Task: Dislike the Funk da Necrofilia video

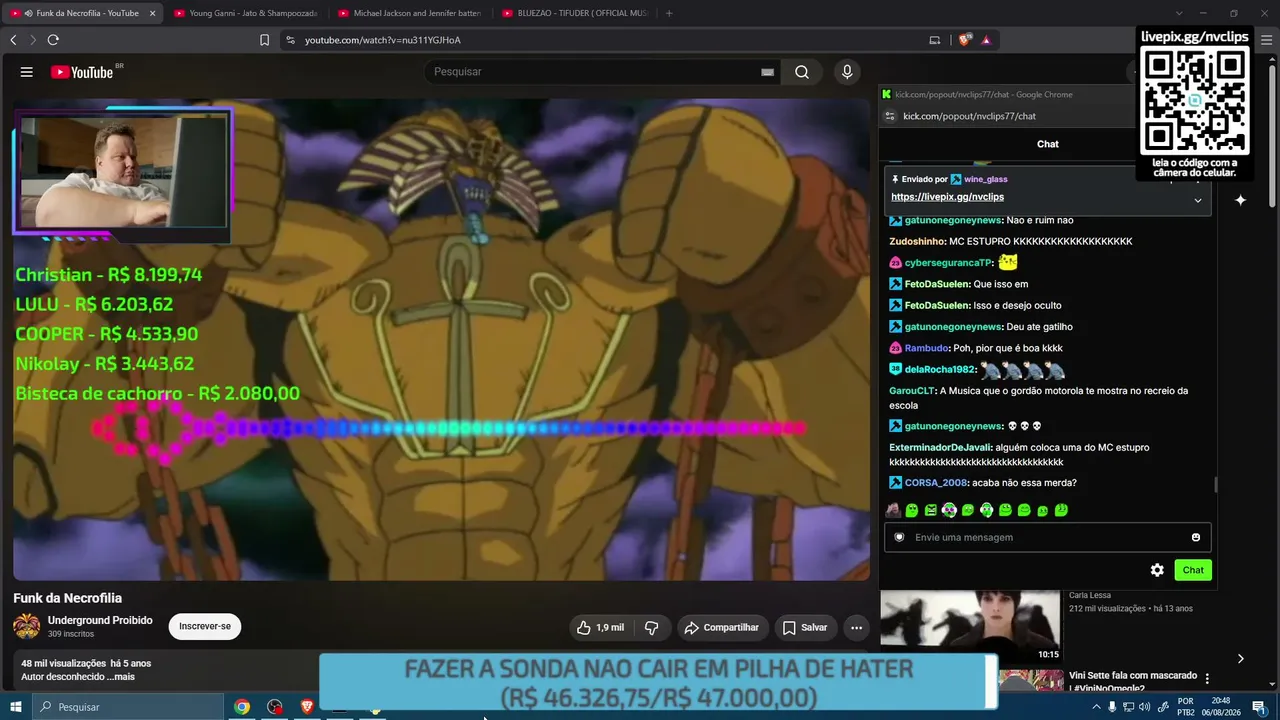Action: click(x=652, y=628)
